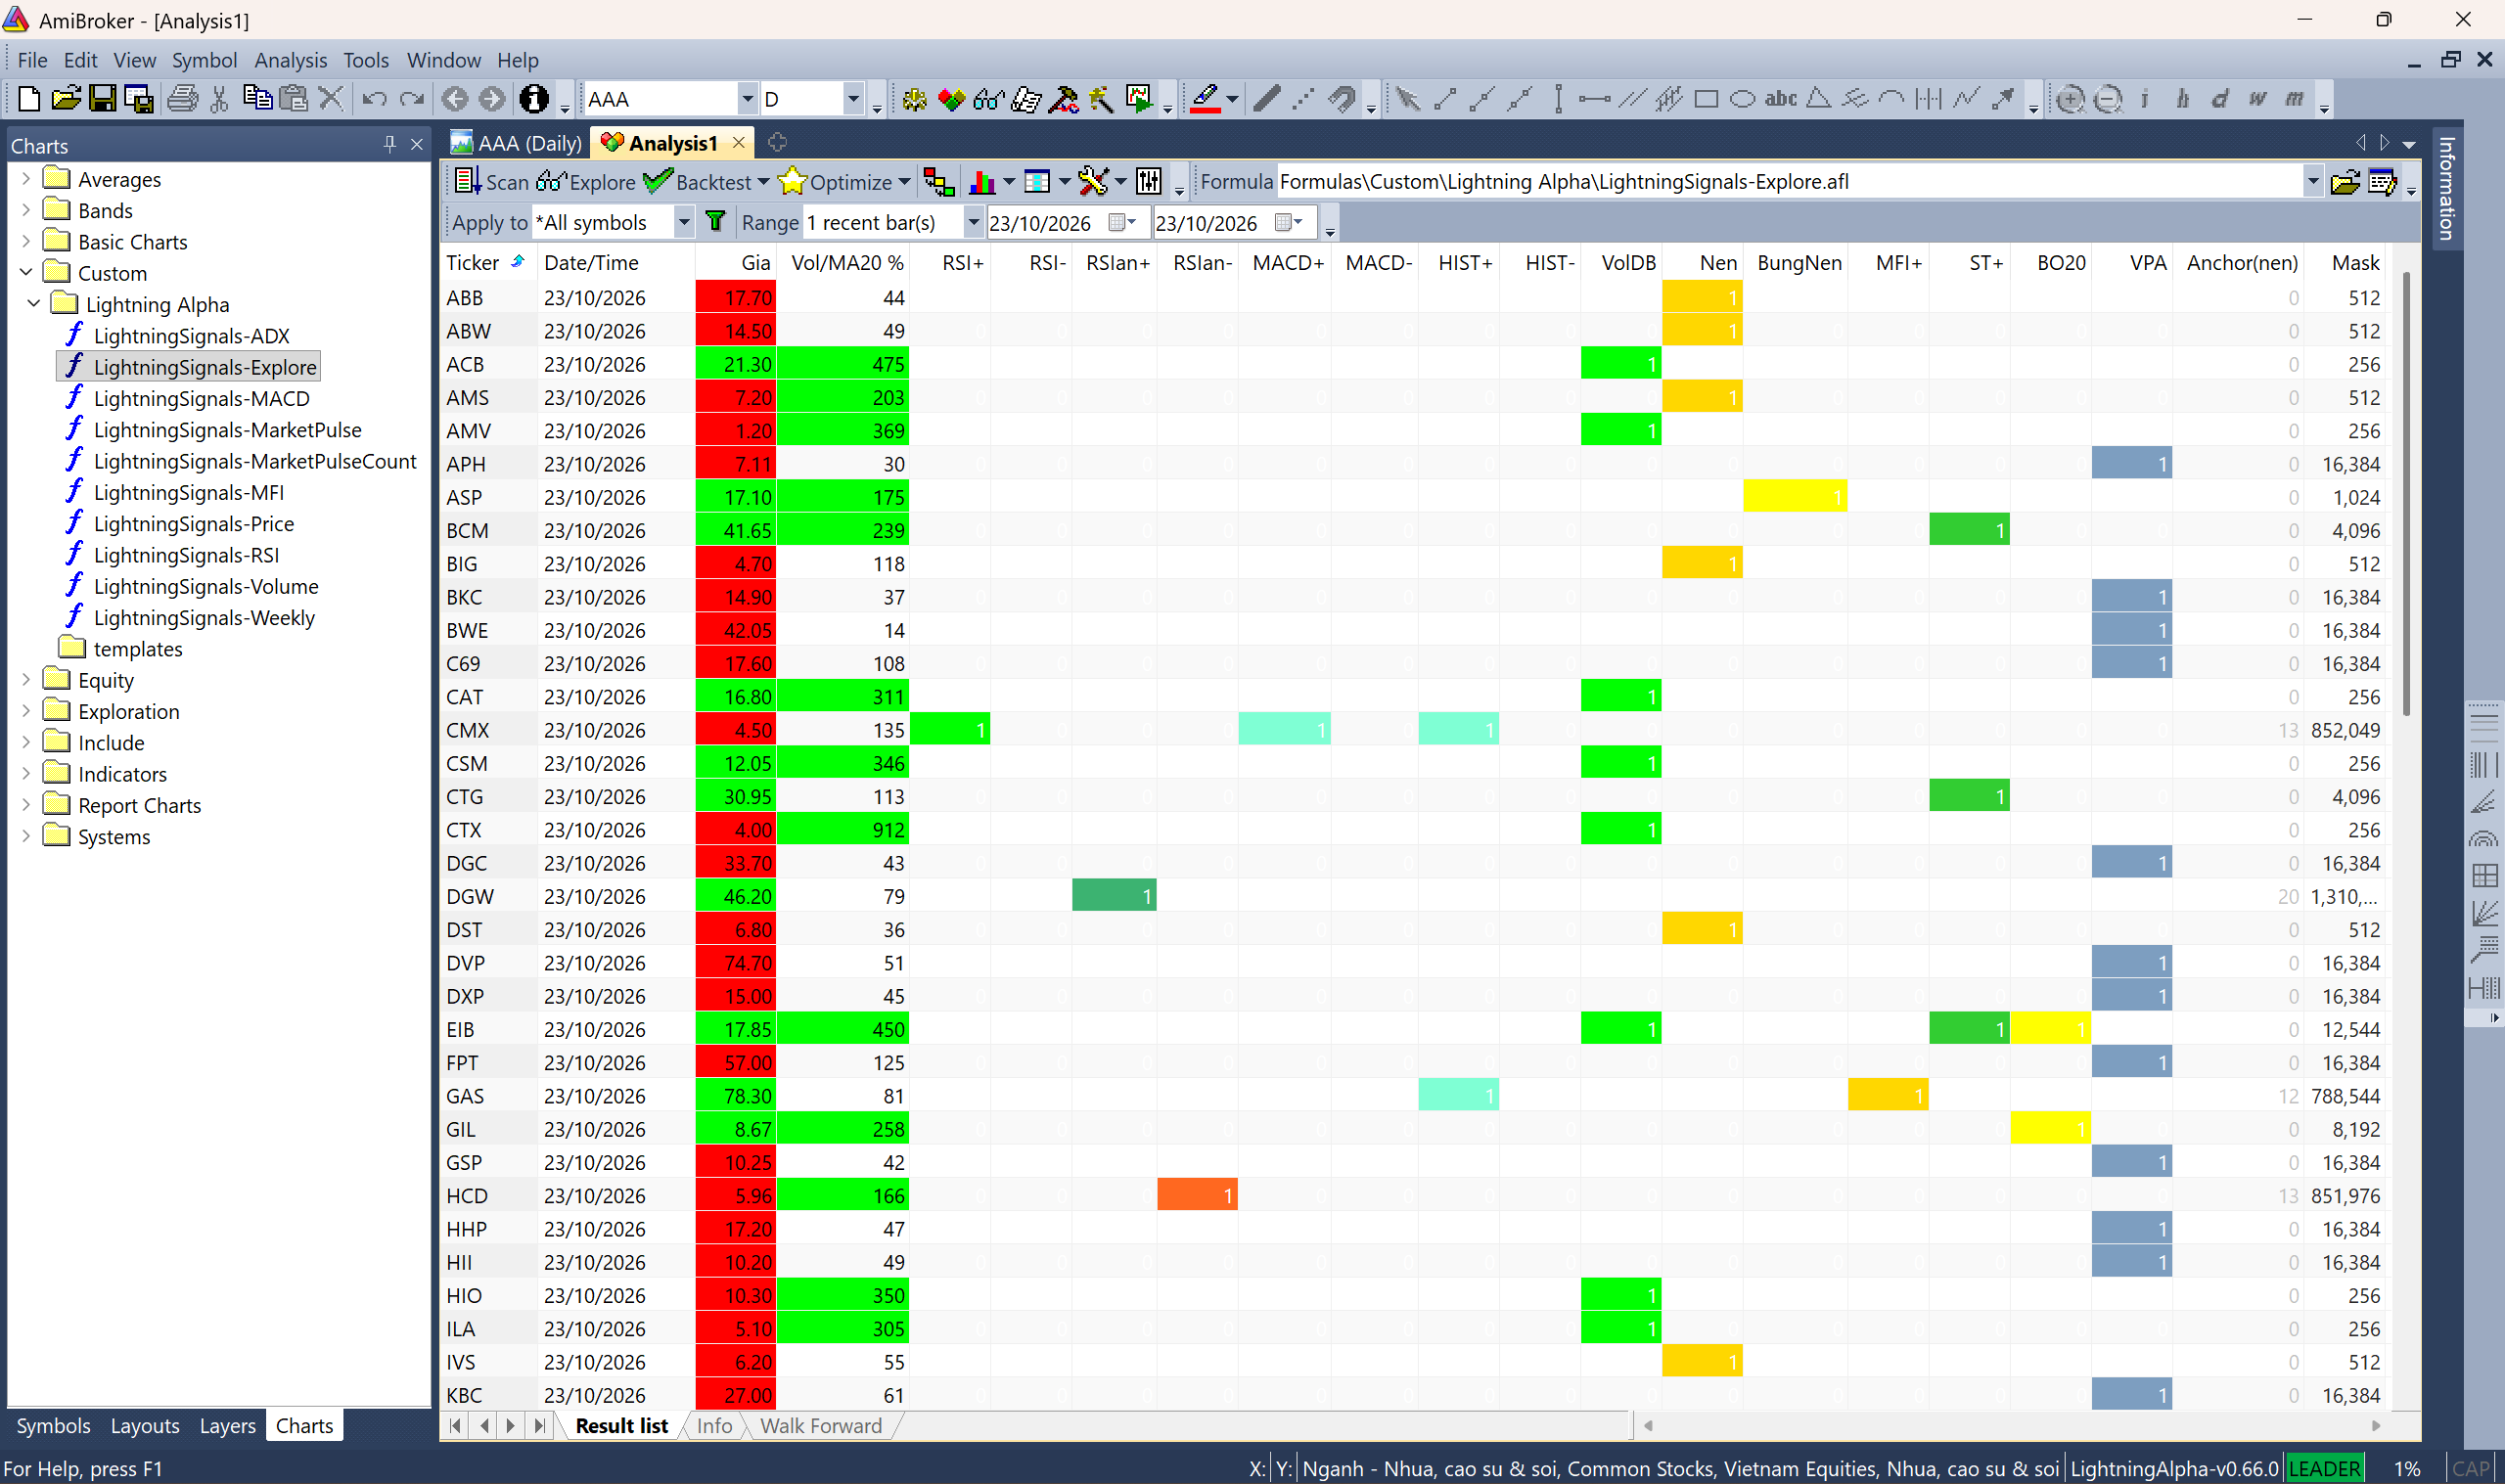Toggle the green filter funnel
The image size is (2505, 1484).
715,221
